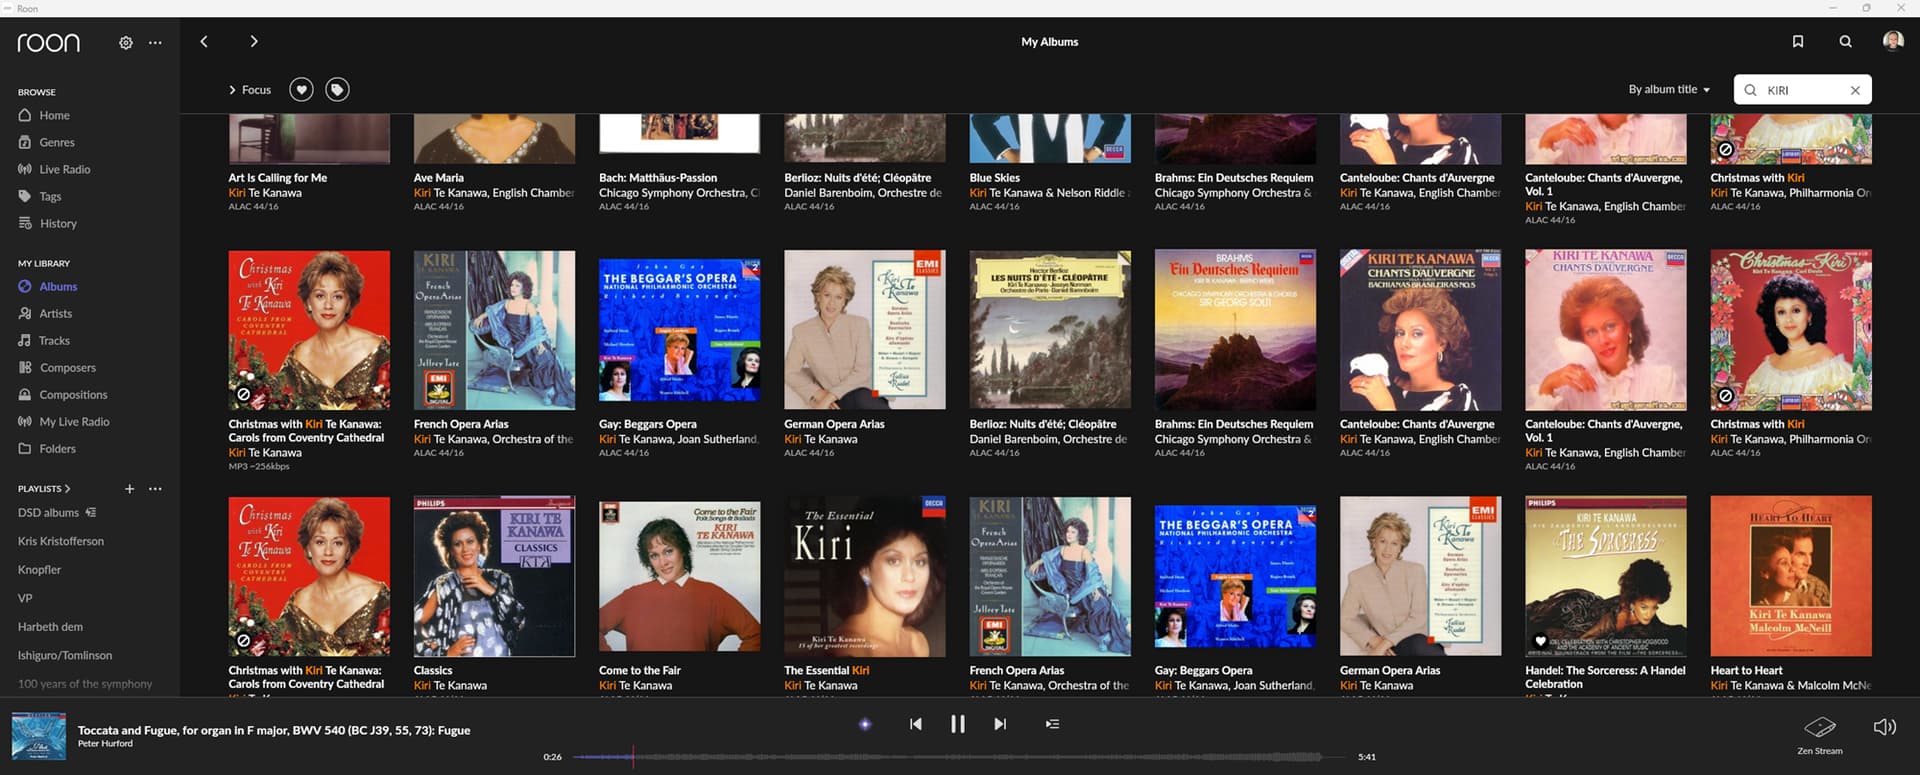Toggle the favorites heart filter

click(x=301, y=90)
